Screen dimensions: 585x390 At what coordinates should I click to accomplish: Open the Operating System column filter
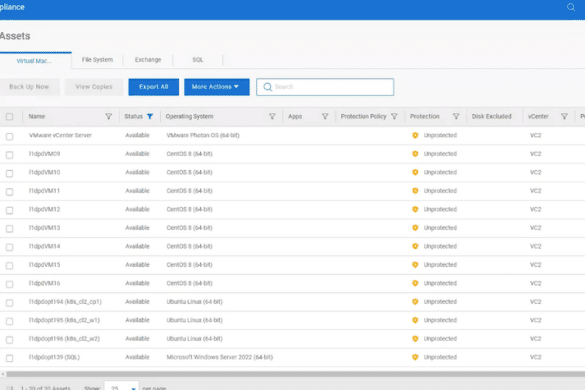coord(272,116)
